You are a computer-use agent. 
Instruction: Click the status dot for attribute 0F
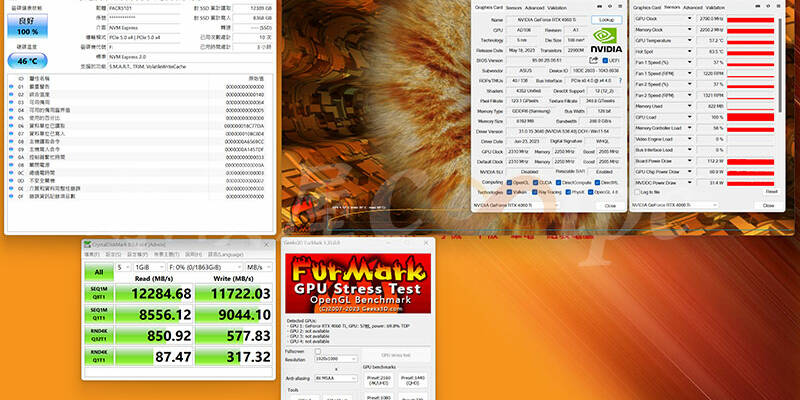[11, 196]
